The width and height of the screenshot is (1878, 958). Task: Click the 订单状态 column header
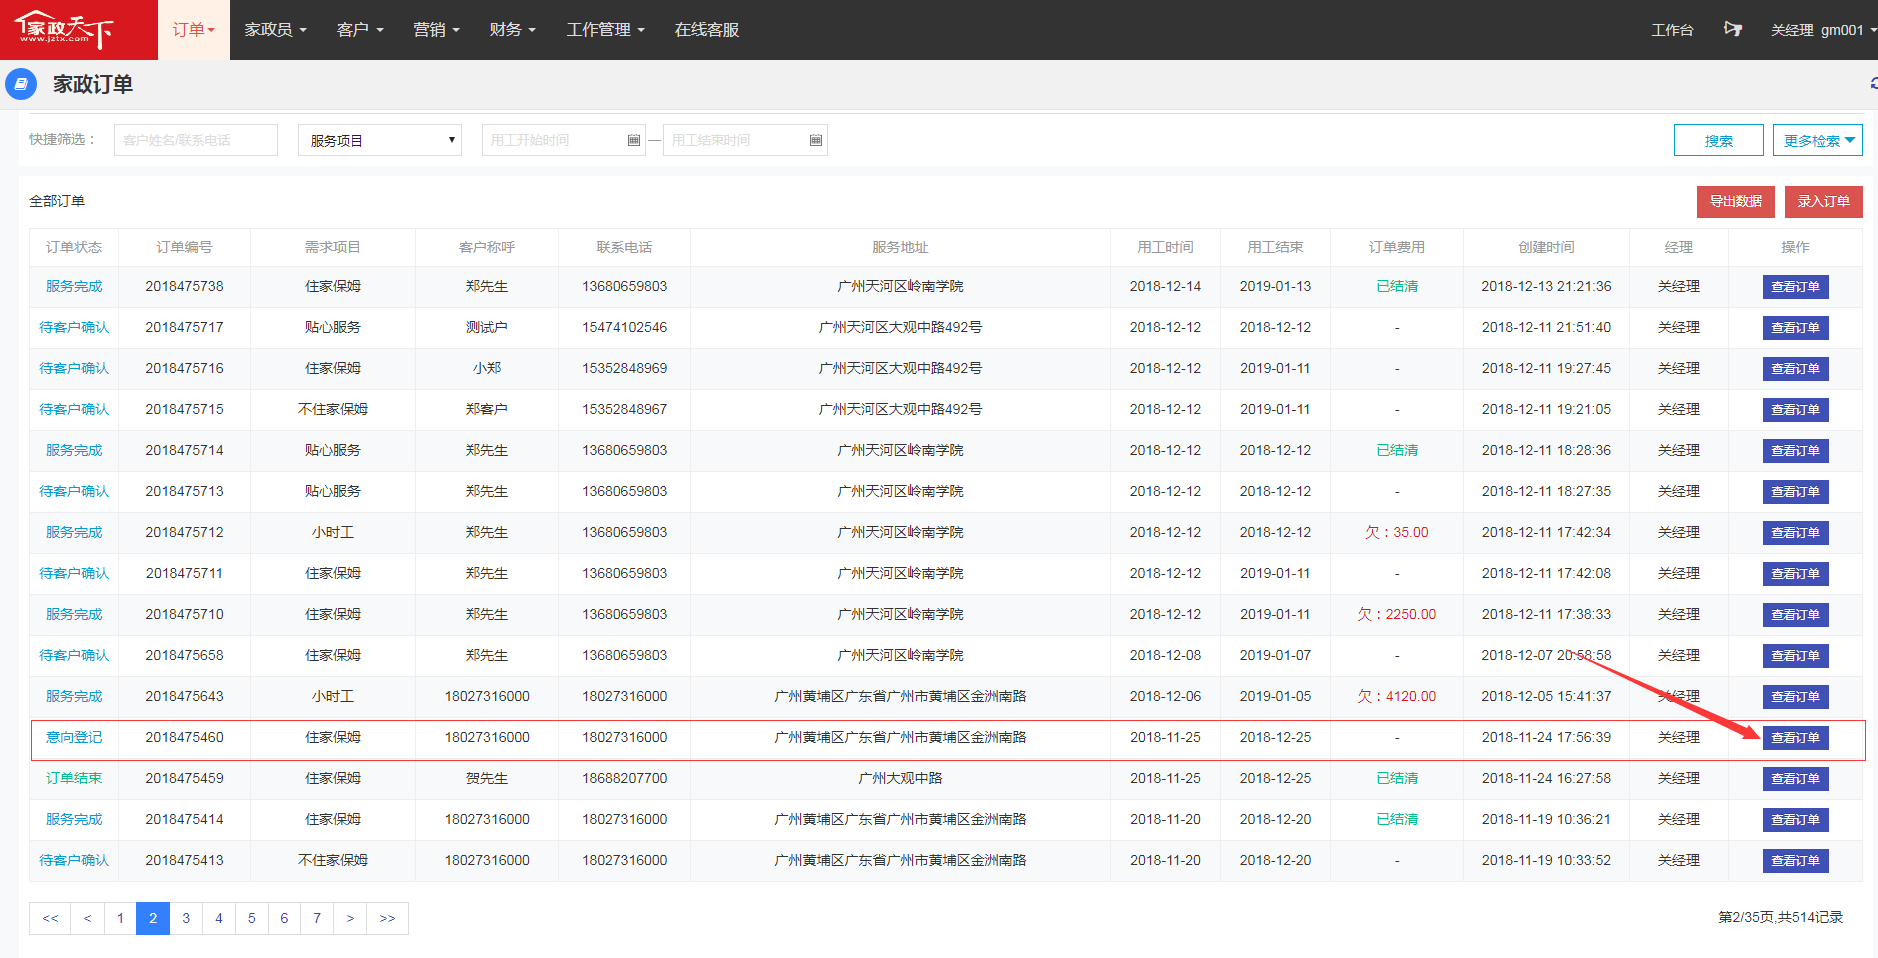coord(74,247)
